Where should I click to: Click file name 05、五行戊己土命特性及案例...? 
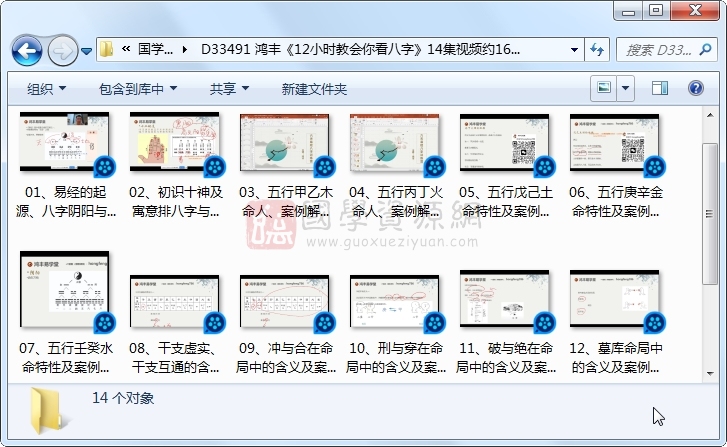[505, 202]
